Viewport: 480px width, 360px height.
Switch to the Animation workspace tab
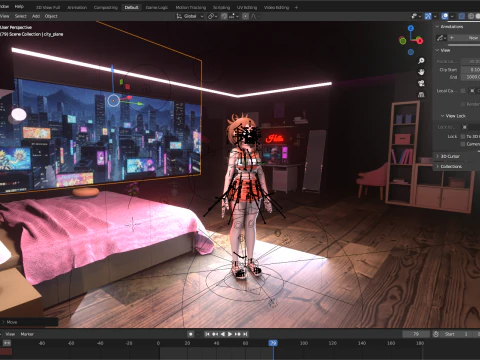coord(77,7)
